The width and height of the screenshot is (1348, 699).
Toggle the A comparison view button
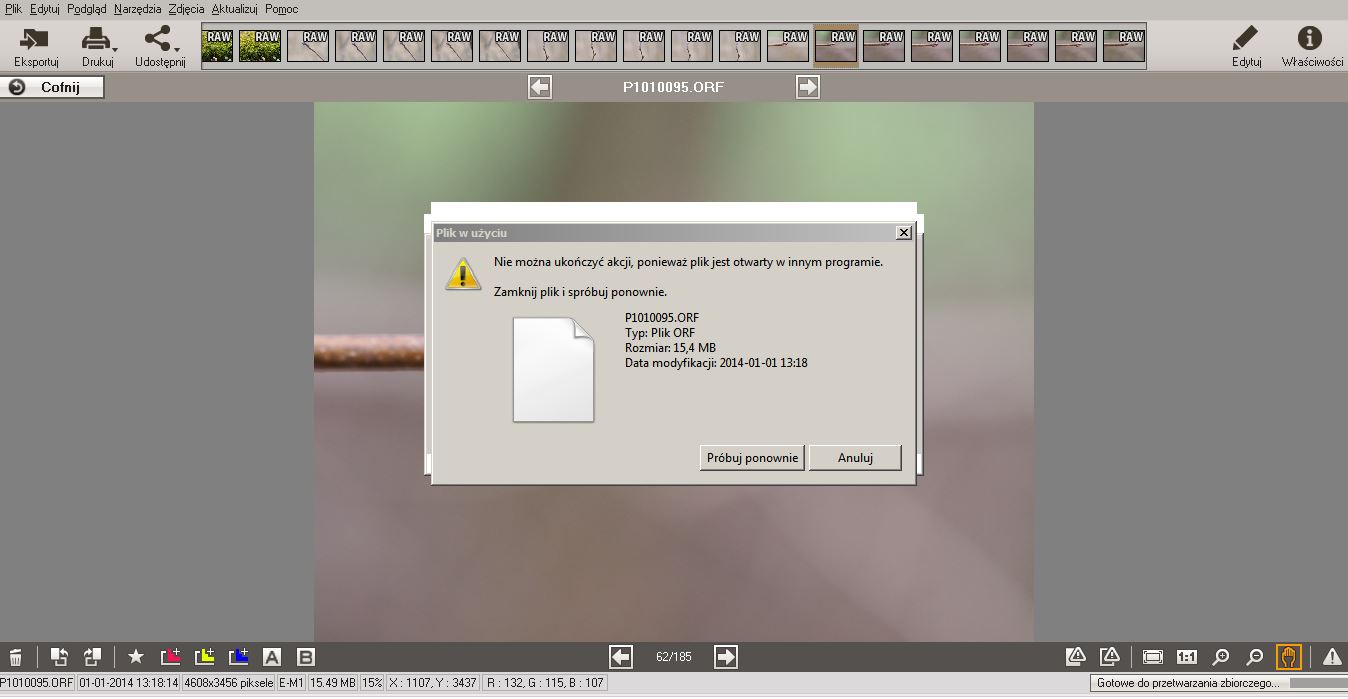point(272,657)
